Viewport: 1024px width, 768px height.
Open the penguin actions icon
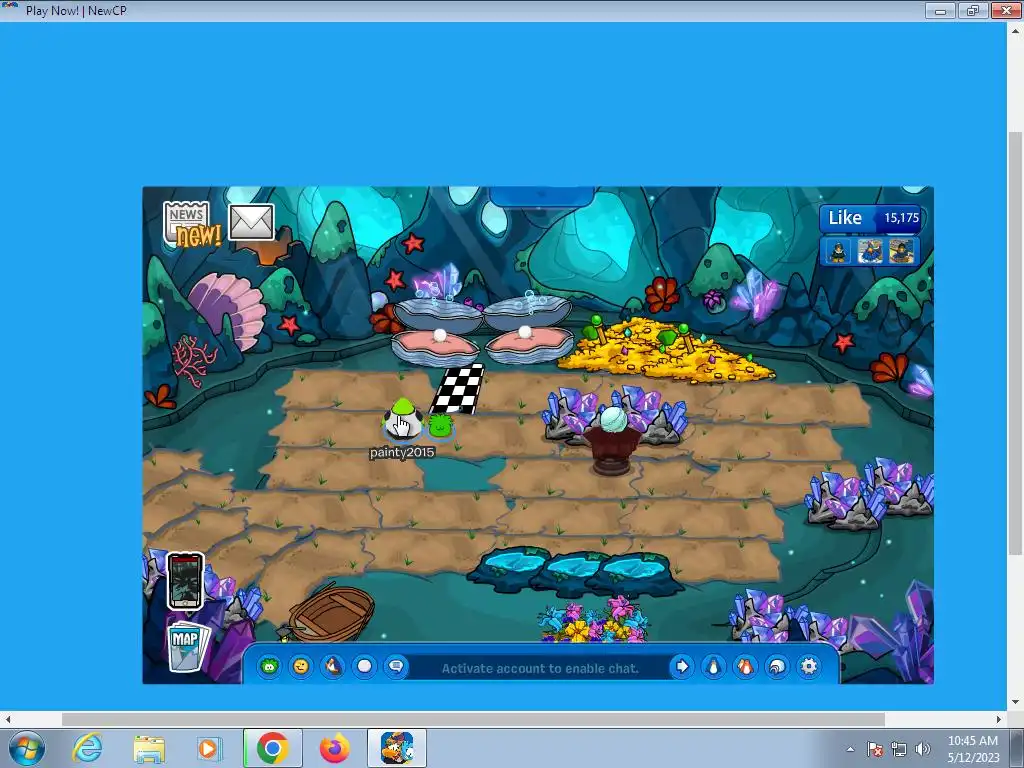pos(333,666)
